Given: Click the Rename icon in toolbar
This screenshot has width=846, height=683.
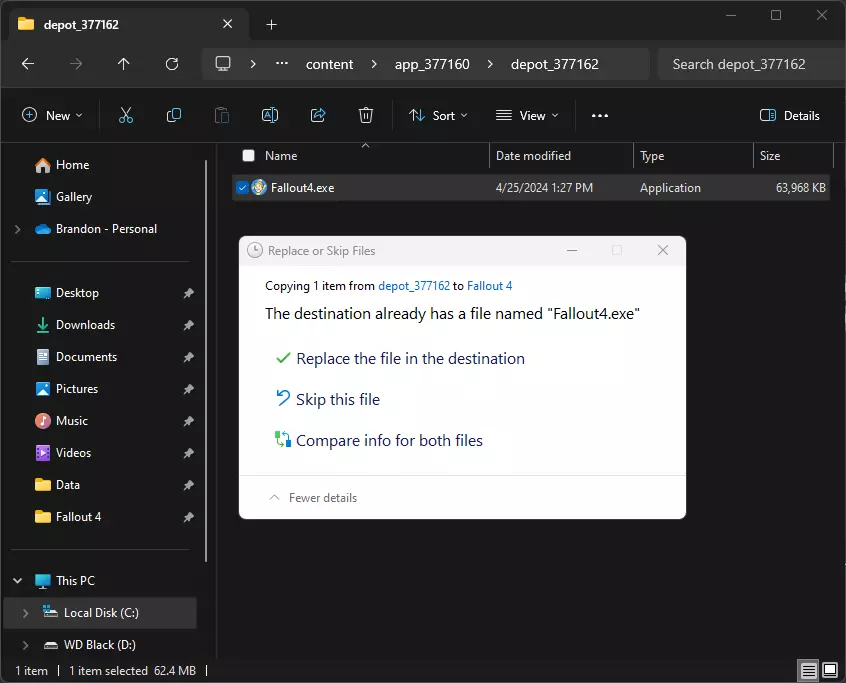Looking at the screenshot, I should pyautogui.click(x=270, y=115).
